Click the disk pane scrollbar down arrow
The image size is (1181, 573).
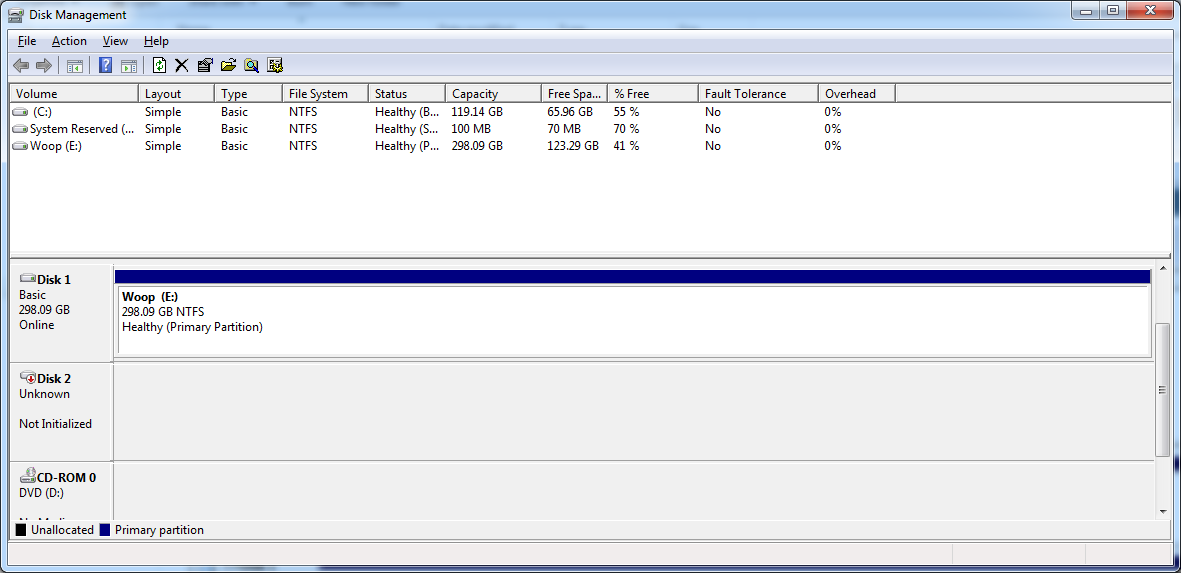click(1163, 511)
